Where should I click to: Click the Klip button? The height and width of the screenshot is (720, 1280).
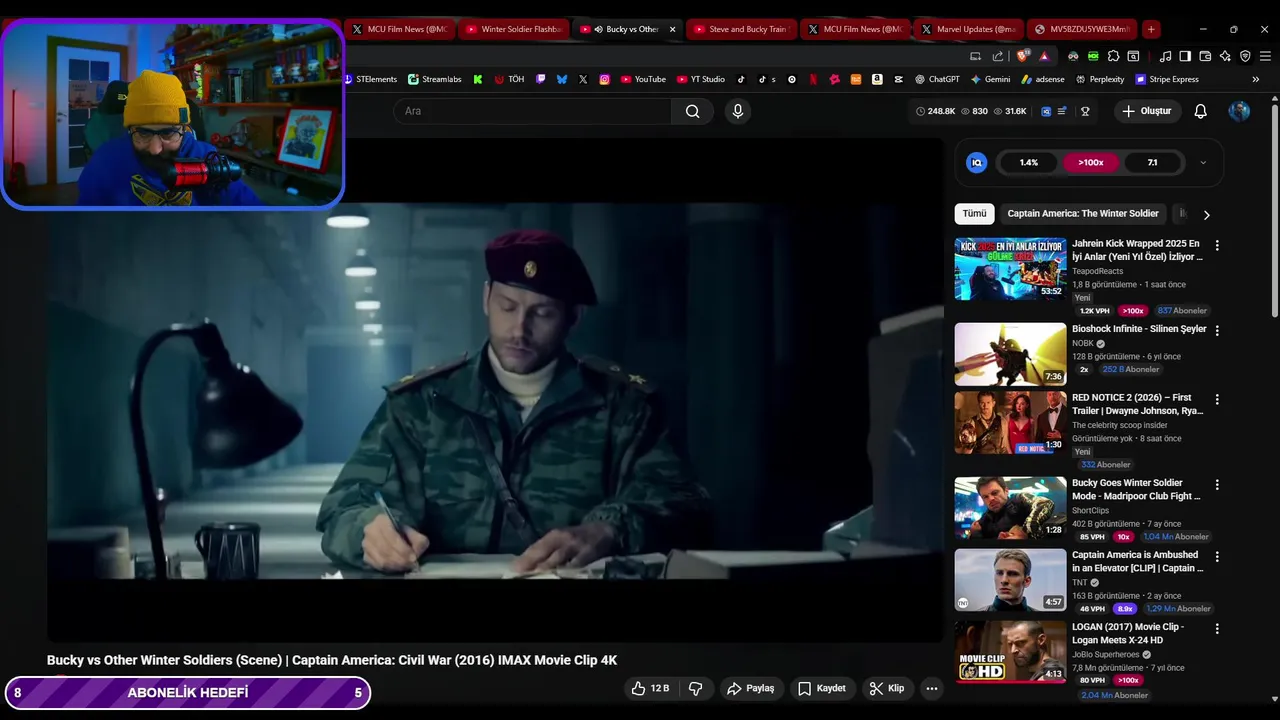tap(886, 688)
